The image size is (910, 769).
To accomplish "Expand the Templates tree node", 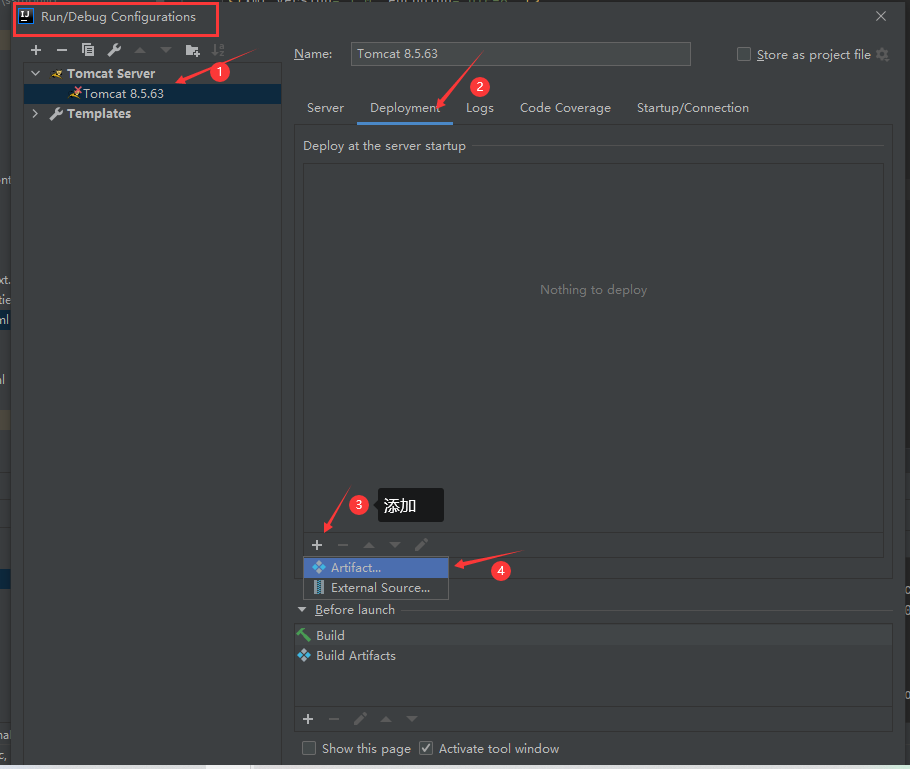I will [35, 114].
